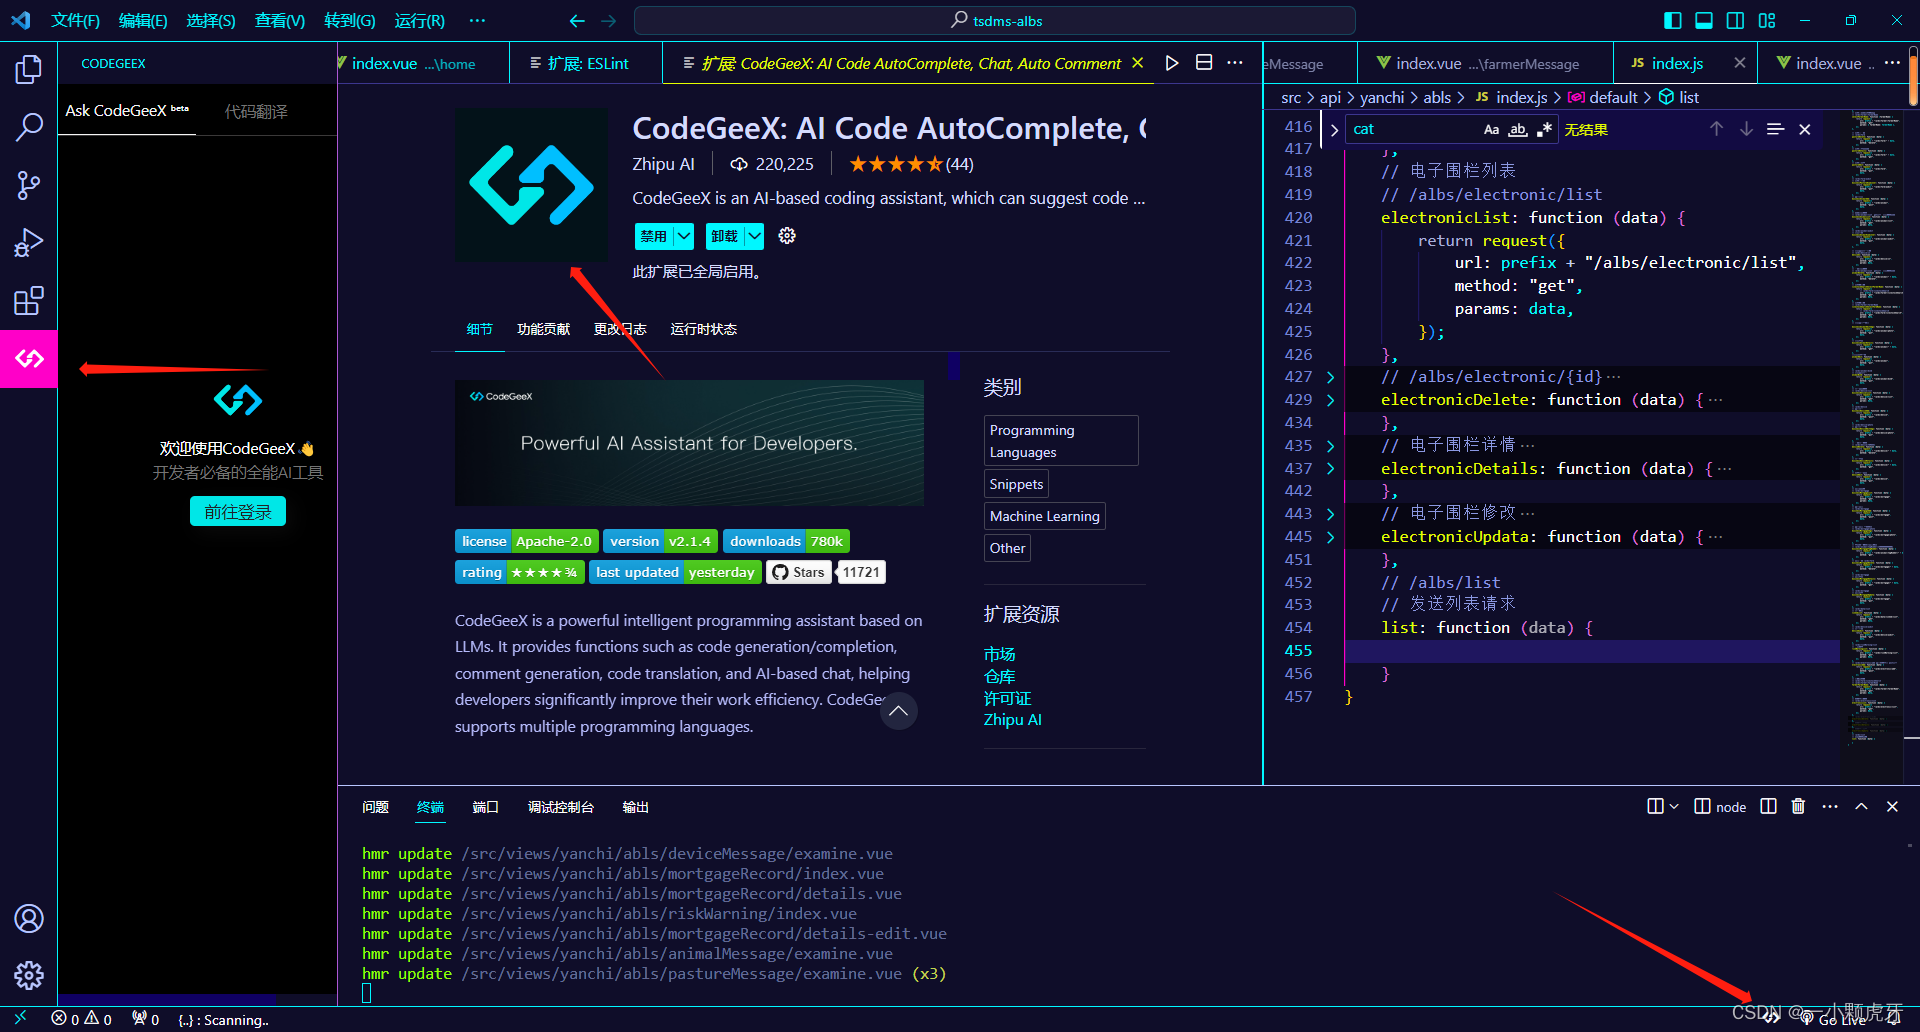Click the tsdms-albs command center search box

click(x=995, y=20)
